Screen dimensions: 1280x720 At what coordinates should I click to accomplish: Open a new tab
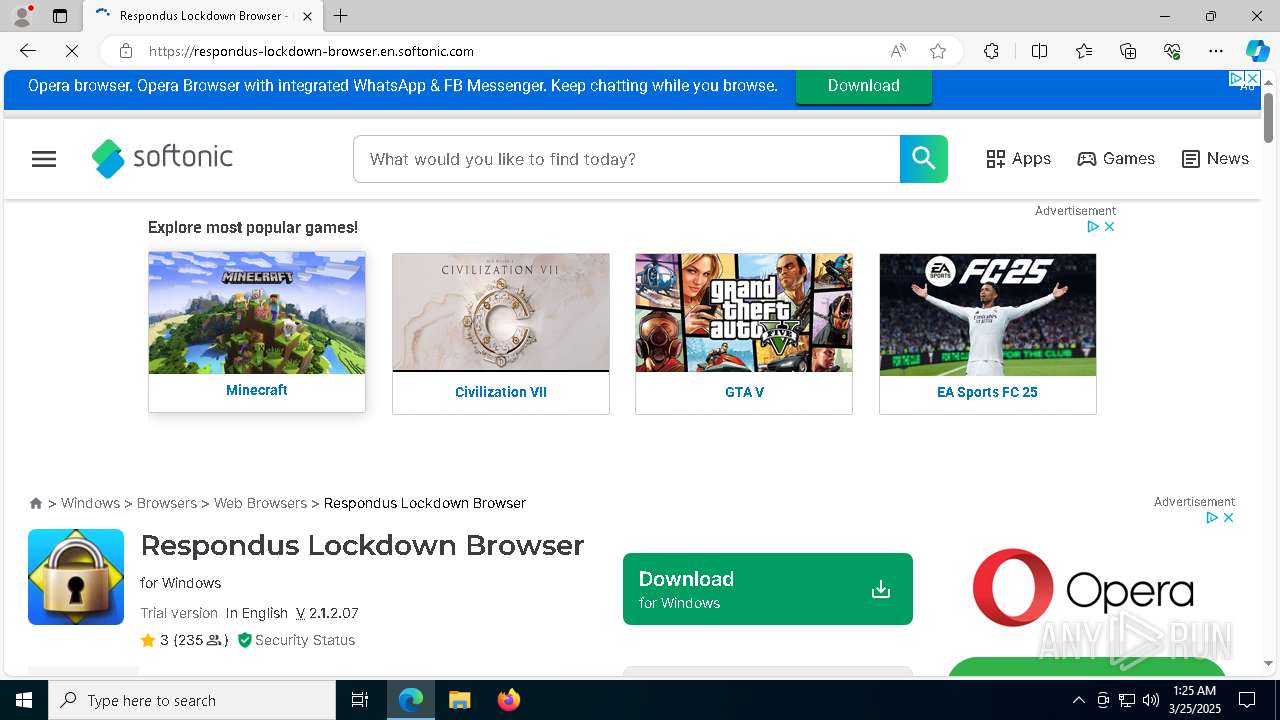click(341, 16)
